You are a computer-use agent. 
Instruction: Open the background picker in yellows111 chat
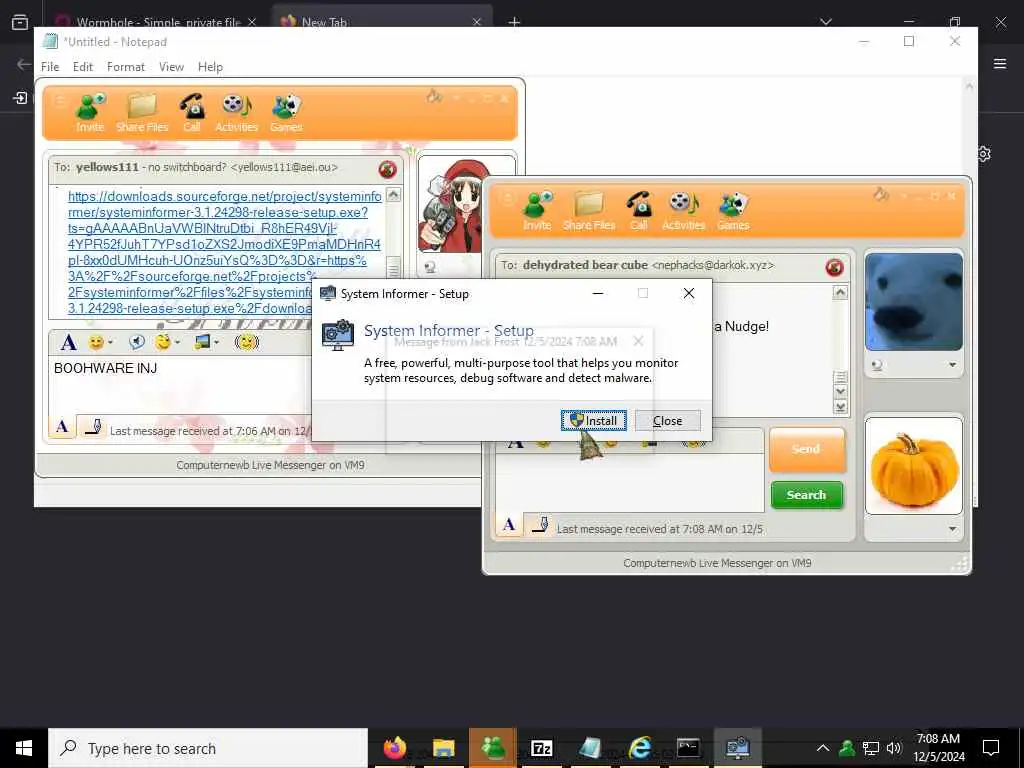(206, 342)
